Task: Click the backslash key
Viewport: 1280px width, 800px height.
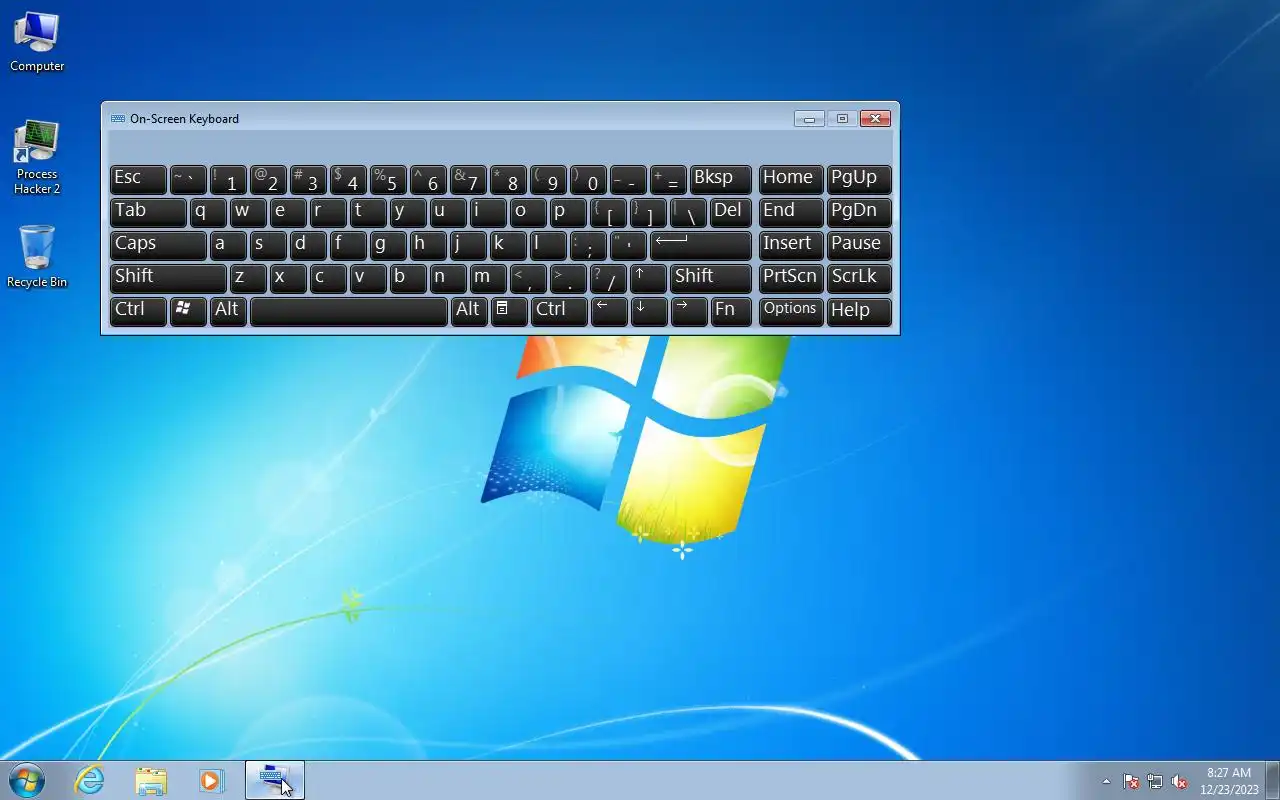Action: 689,212
